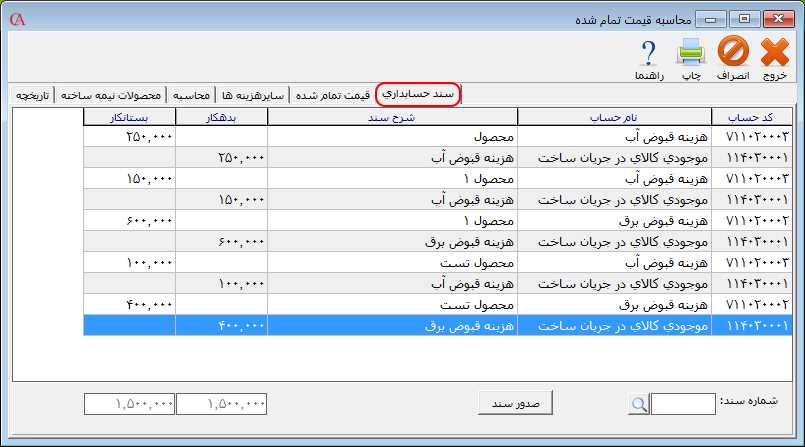
Task: Click the بستانکار cell 150,000
Action: (x=129, y=179)
